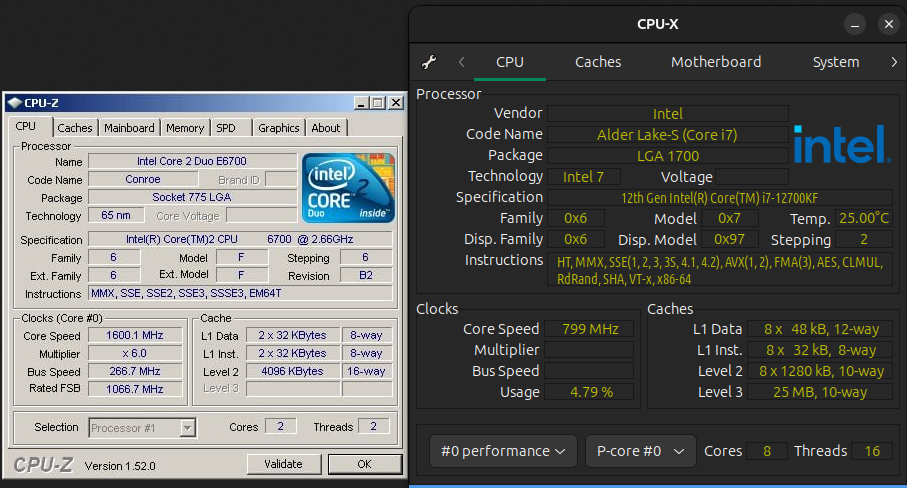
Task: Click the Temp. value '25.00°C'
Action: click(x=864, y=219)
